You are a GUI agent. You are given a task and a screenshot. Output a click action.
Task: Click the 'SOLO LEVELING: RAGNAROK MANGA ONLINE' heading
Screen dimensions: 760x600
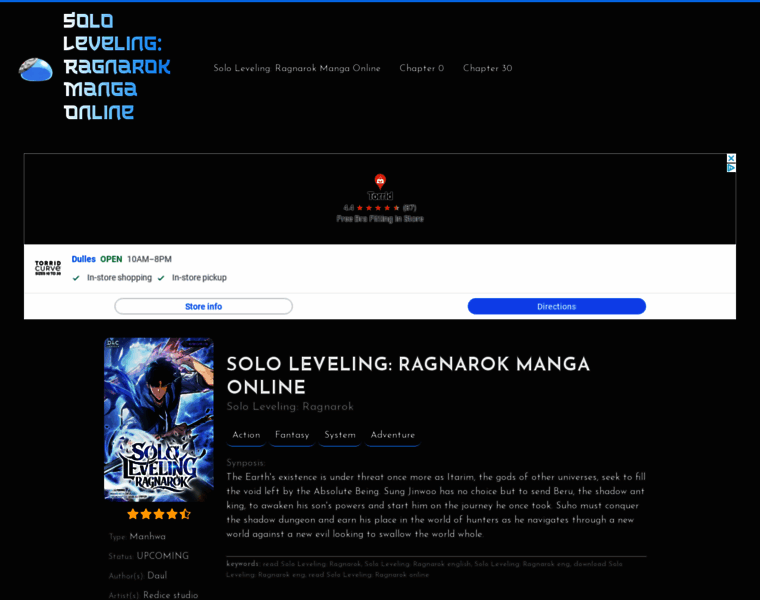[x=408, y=376]
